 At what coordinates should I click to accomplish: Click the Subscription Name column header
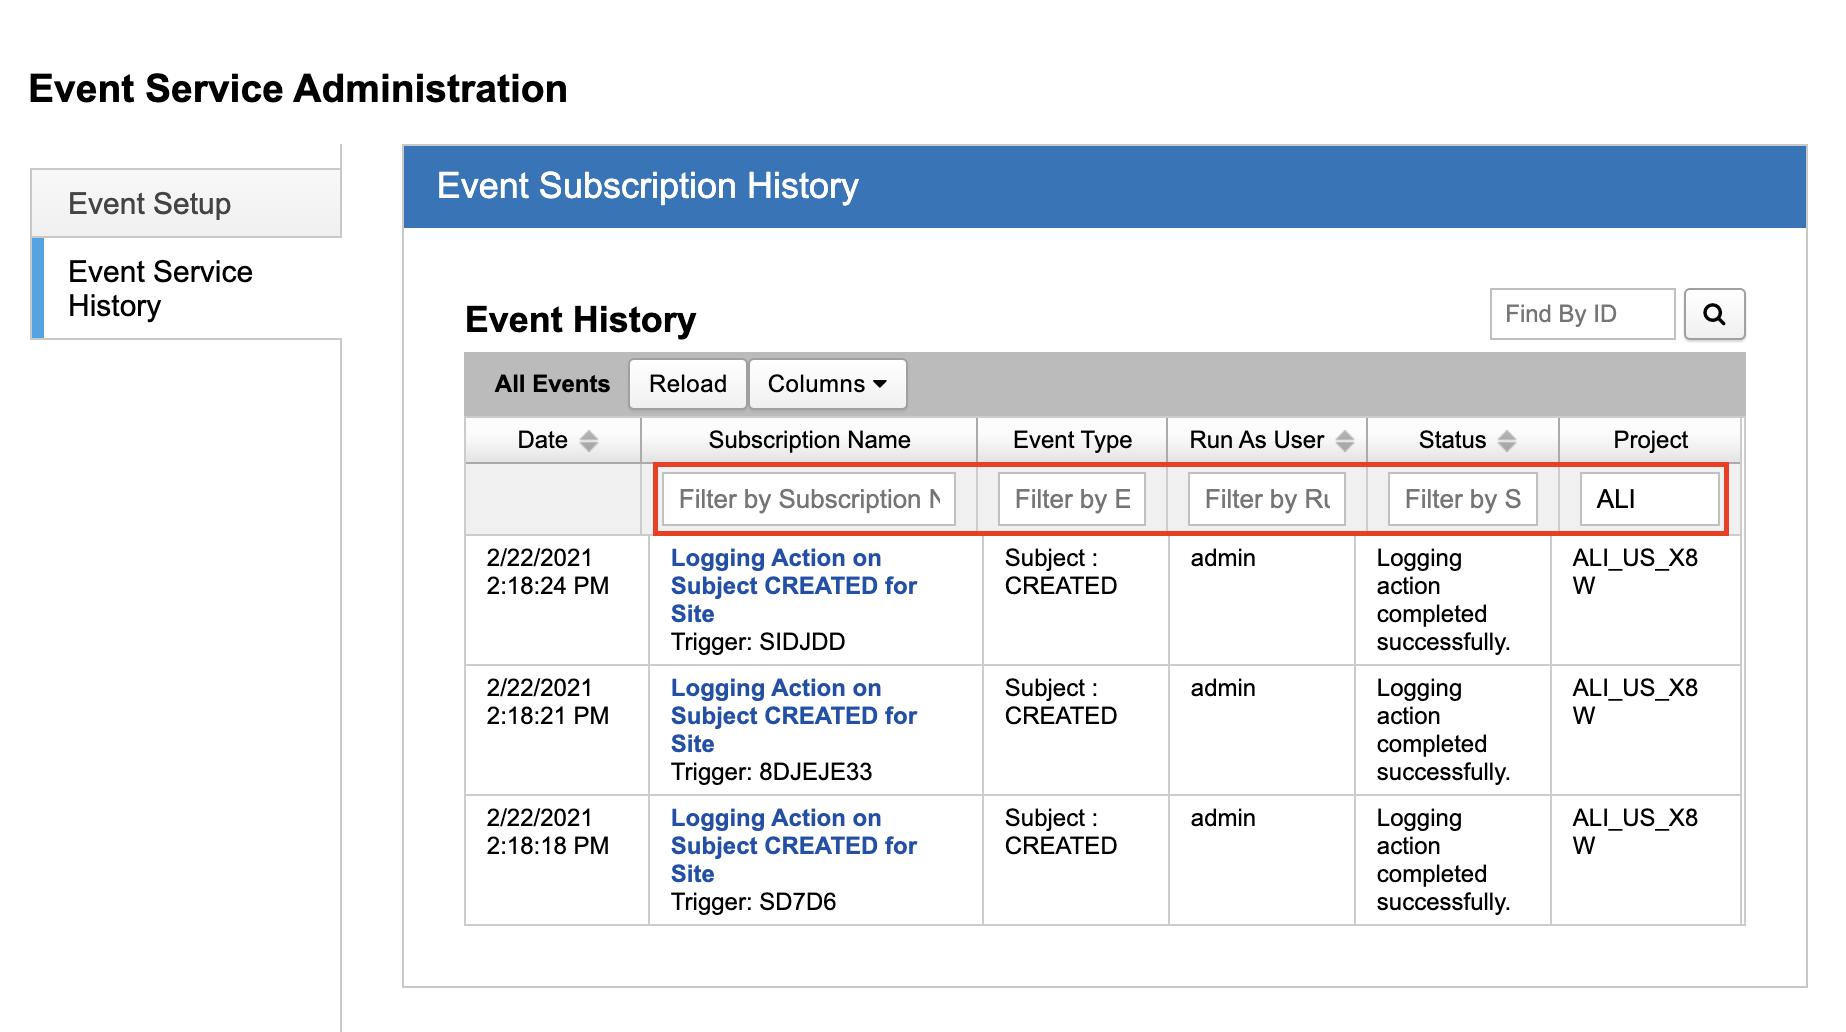[x=809, y=440]
